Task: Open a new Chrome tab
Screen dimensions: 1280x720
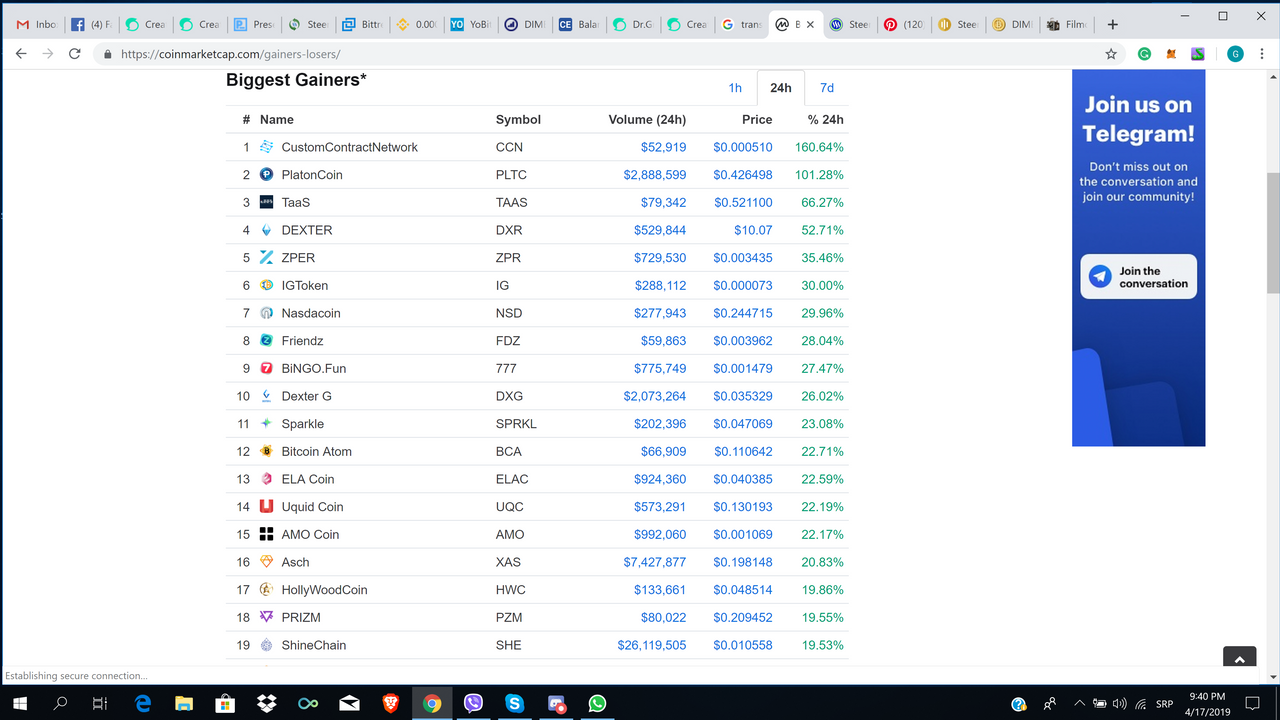Action: point(1113,24)
